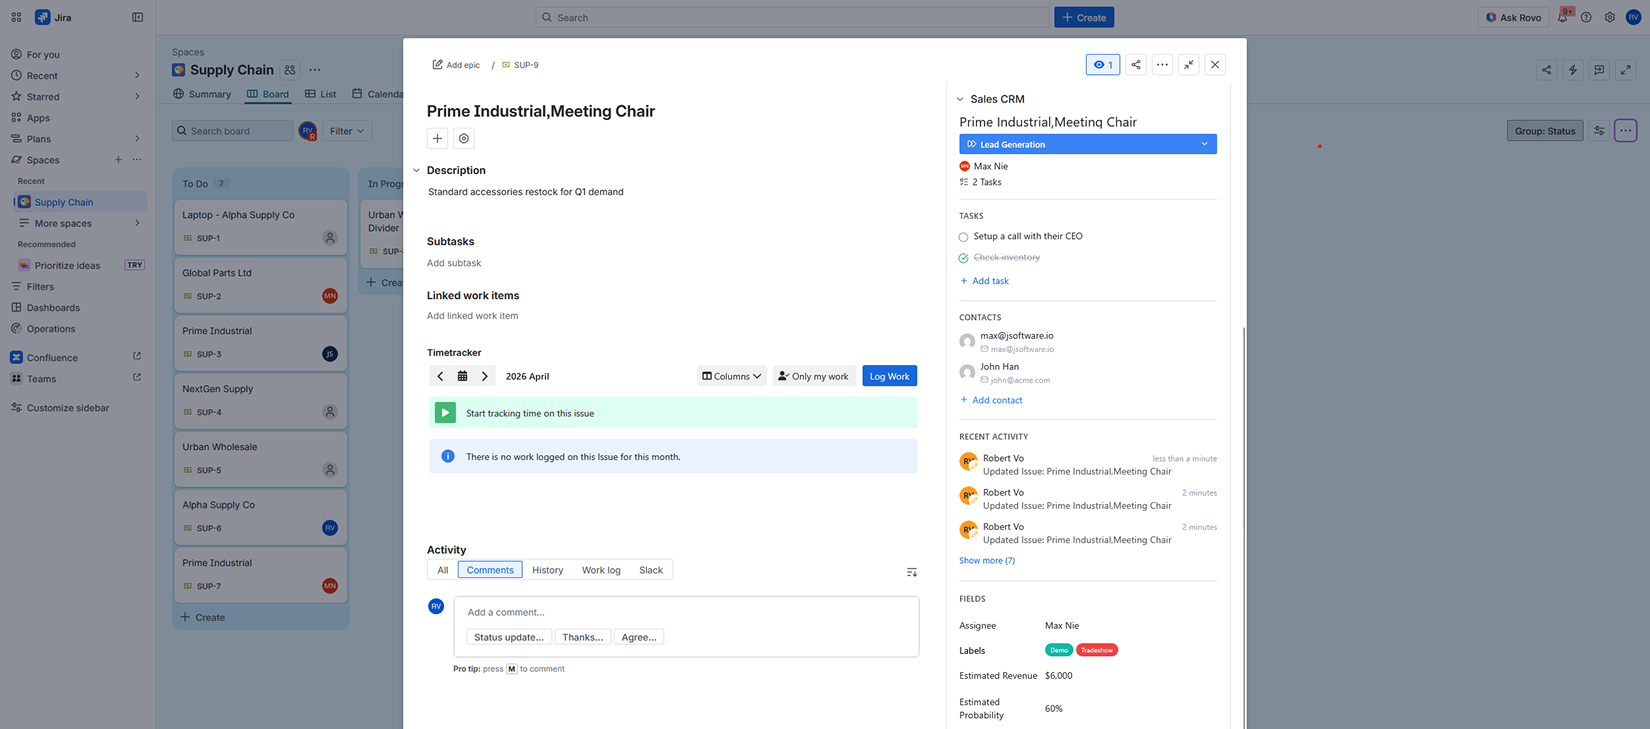
Task: Click the plus icon under issue title
Action: [437, 139]
